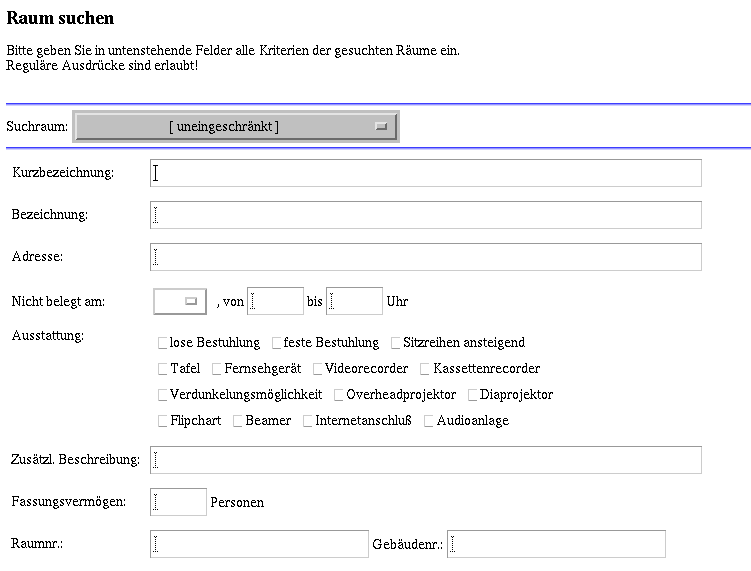Screen dimensions: 751x571
Task: Open the Nicht belegt am day dropdown
Action: pyautogui.click(x=181, y=301)
